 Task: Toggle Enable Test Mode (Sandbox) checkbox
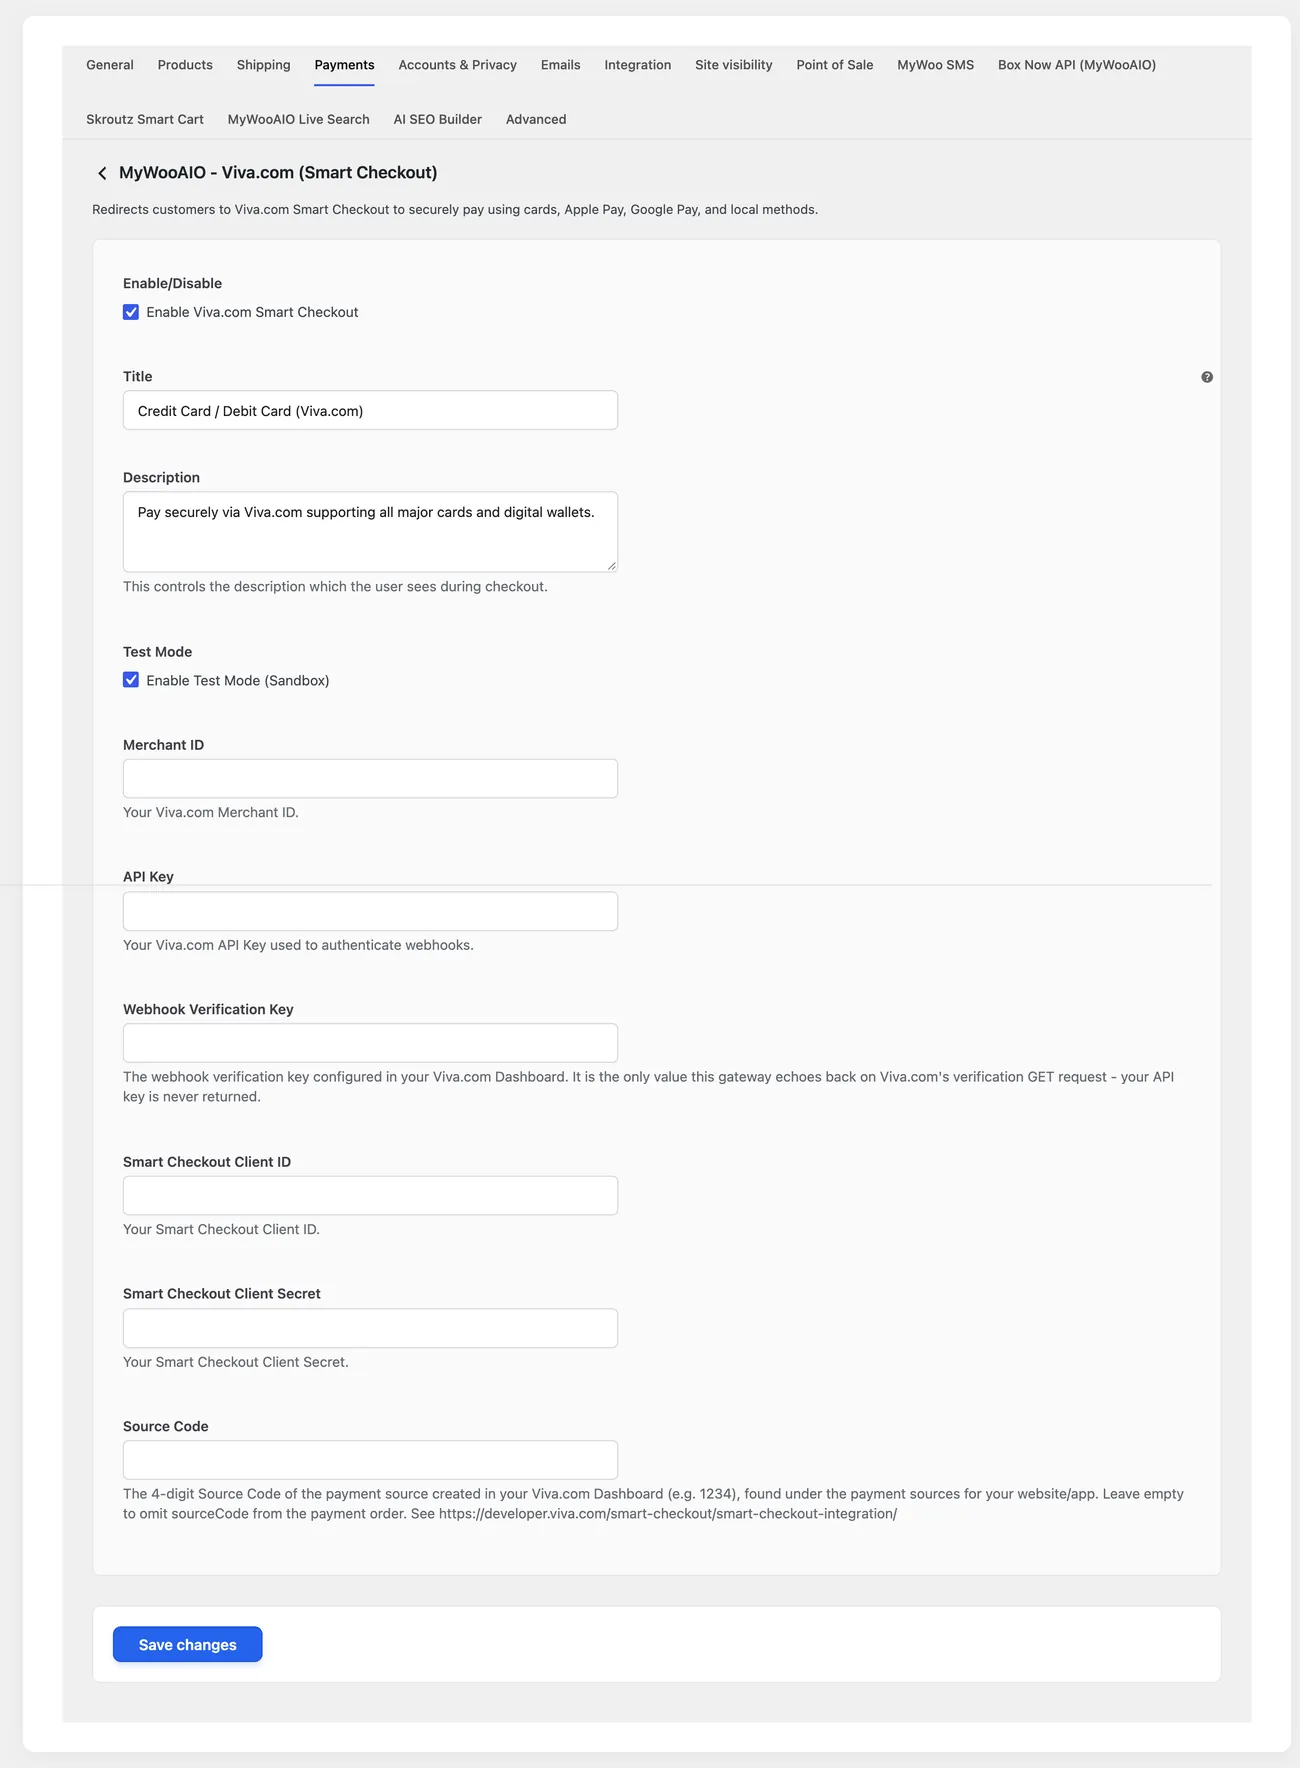tap(131, 680)
